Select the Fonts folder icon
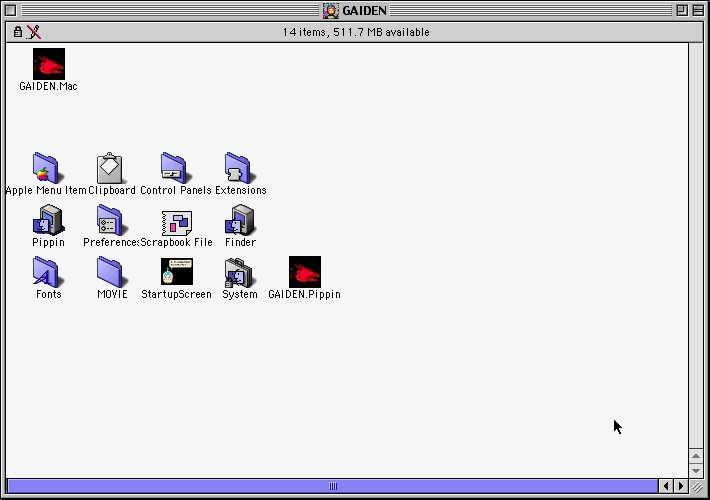Viewport: 710px width, 500px height. tap(47, 272)
